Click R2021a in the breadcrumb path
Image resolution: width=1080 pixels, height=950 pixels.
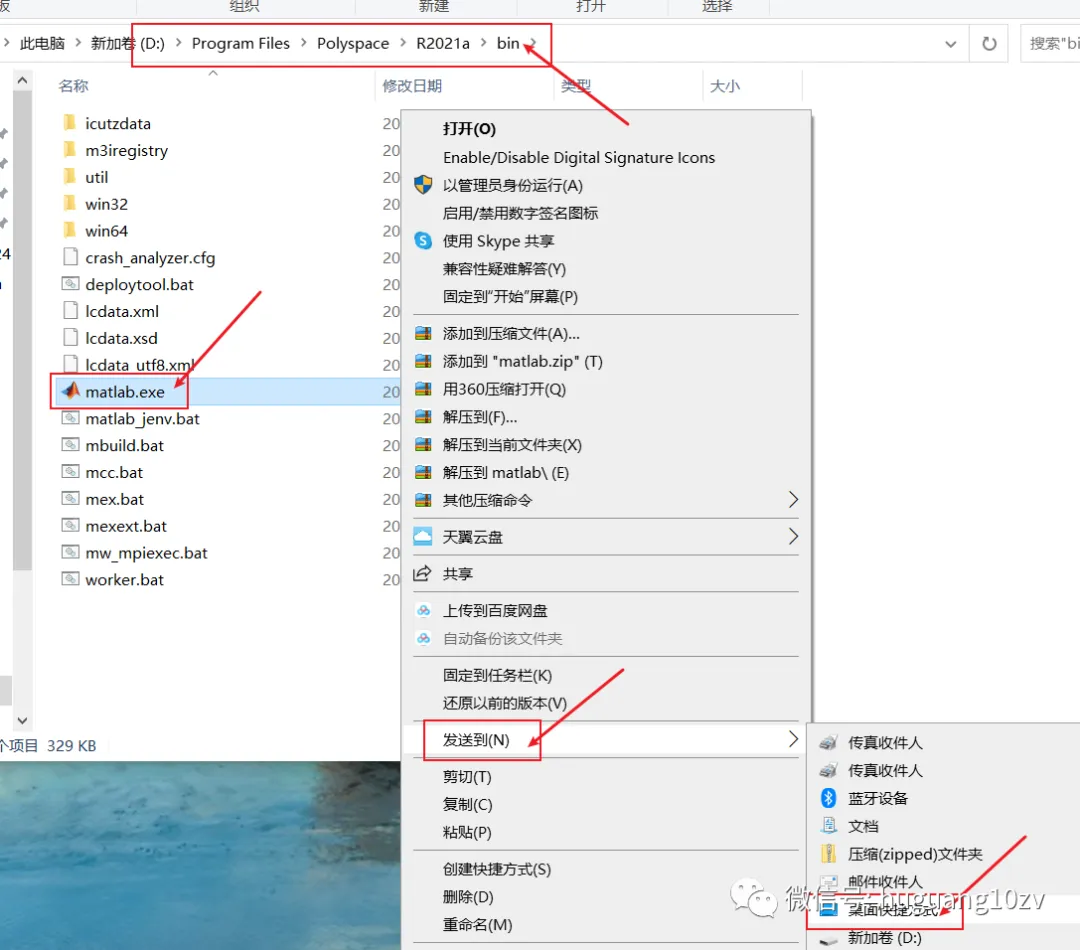point(443,43)
